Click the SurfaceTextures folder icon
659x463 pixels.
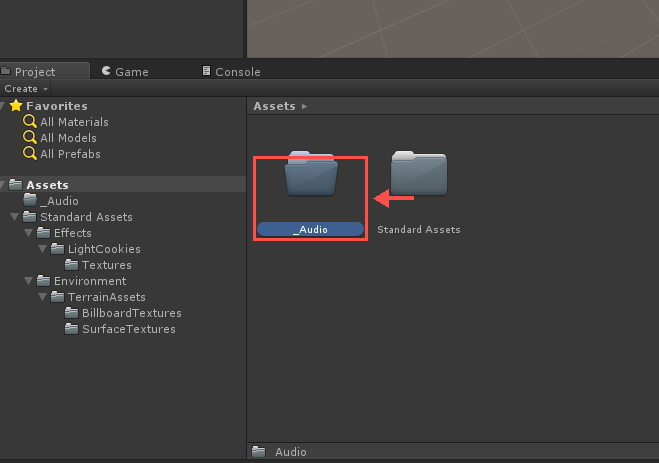[x=71, y=328]
